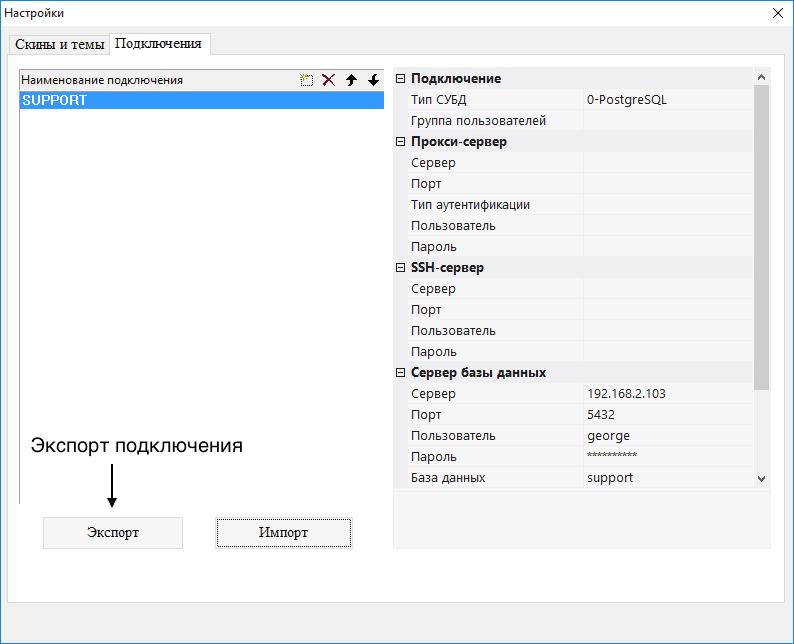
Task: Collapse the Сервер базы данных section
Action: click(x=401, y=373)
